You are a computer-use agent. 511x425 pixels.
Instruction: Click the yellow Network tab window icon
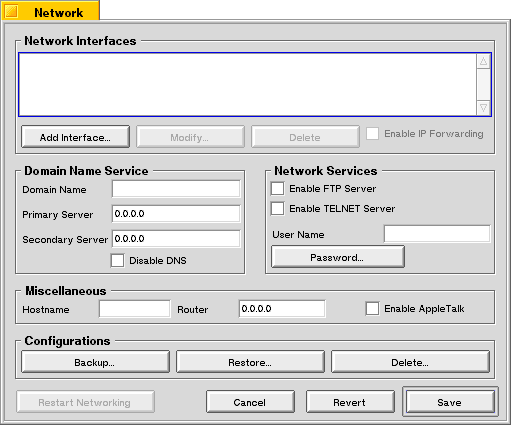[12, 12]
